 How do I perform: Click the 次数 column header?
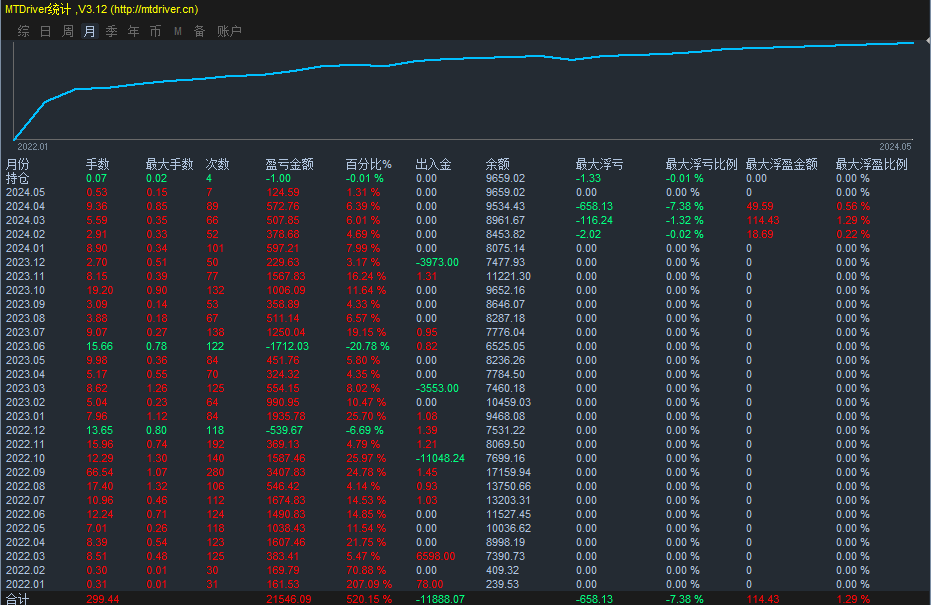click(x=217, y=164)
